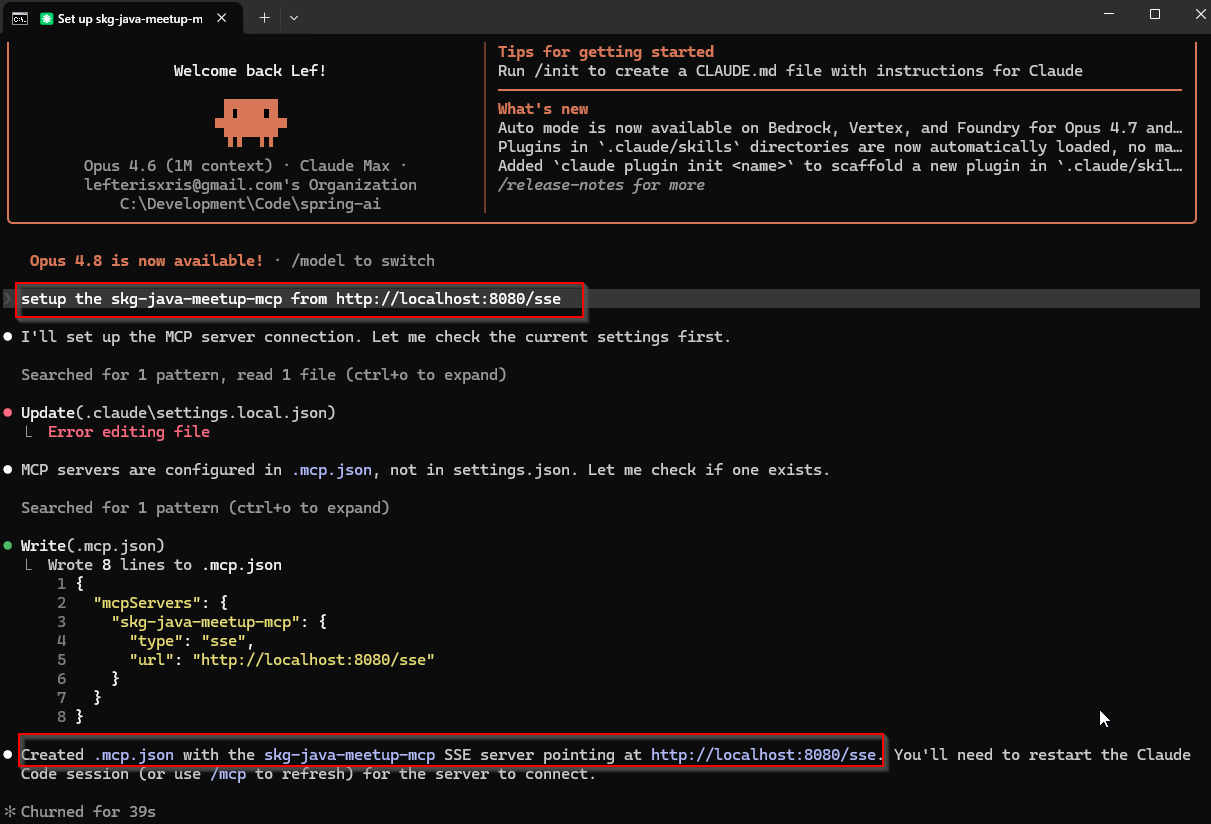
Task: Click the "type": "sse" JSON line
Action: coord(192,641)
